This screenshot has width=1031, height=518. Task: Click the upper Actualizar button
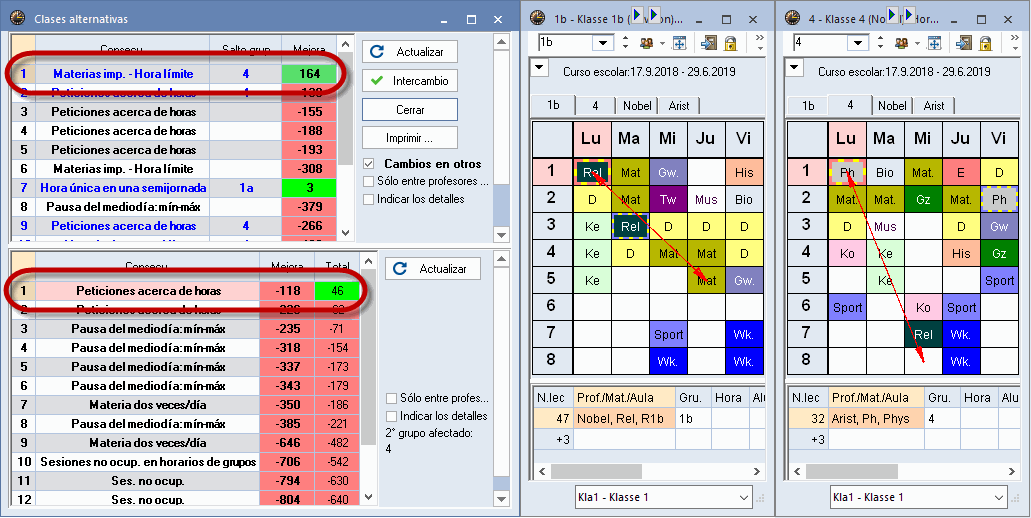tap(410, 52)
